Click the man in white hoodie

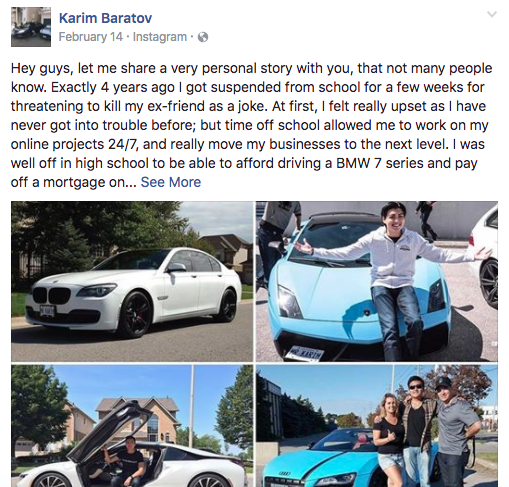[x=393, y=280]
